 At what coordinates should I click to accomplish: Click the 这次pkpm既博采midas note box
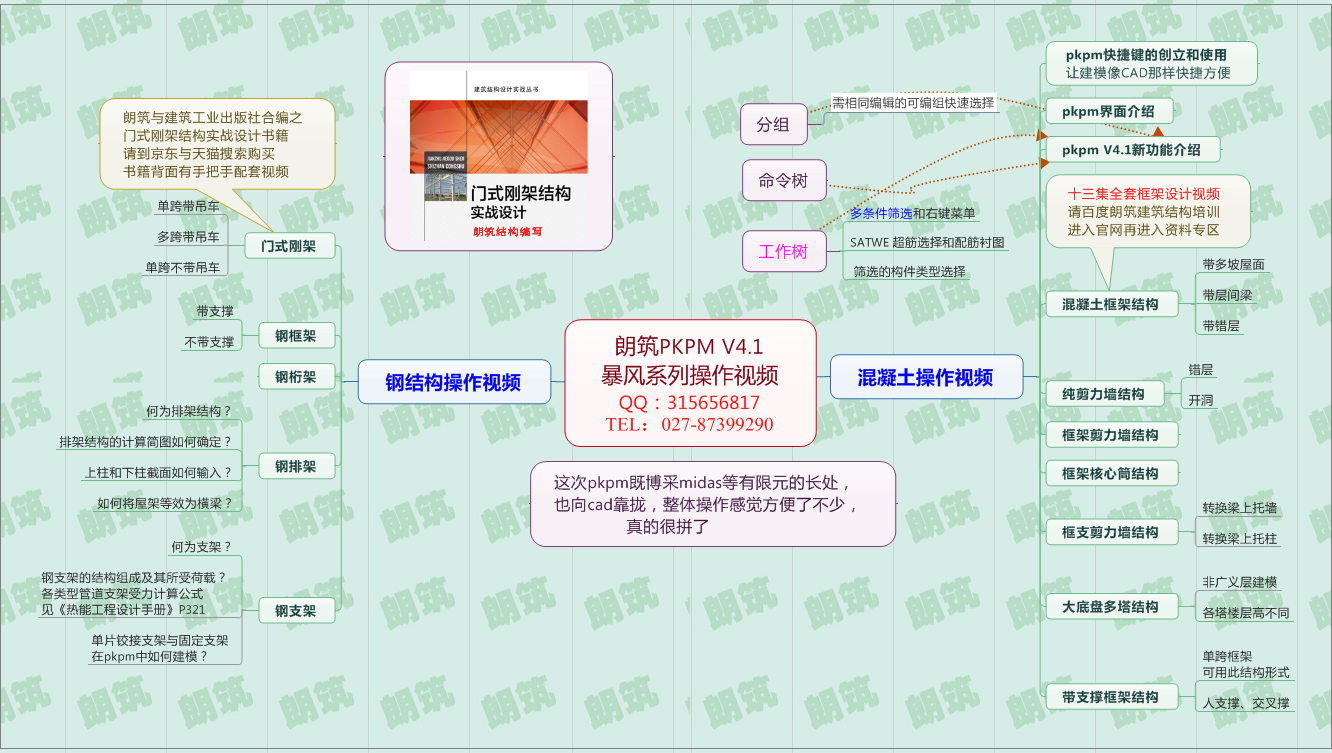[713, 503]
